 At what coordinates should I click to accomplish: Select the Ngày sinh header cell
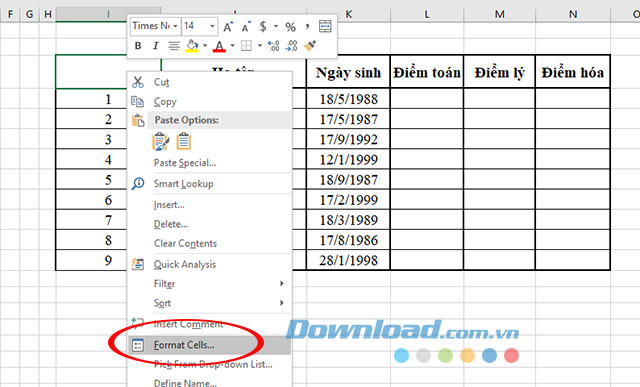tap(348, 72)
